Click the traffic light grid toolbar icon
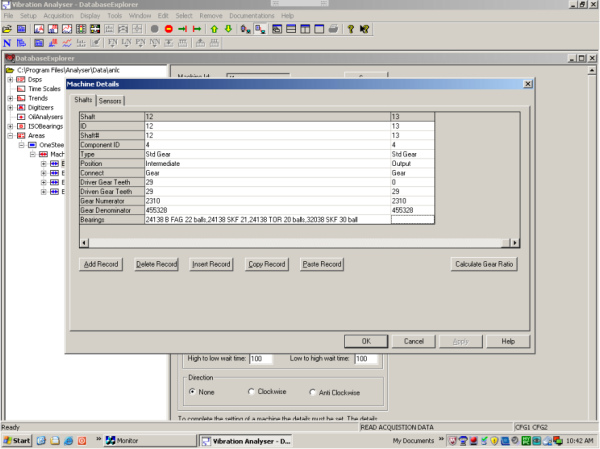 [x=81, y=29]
